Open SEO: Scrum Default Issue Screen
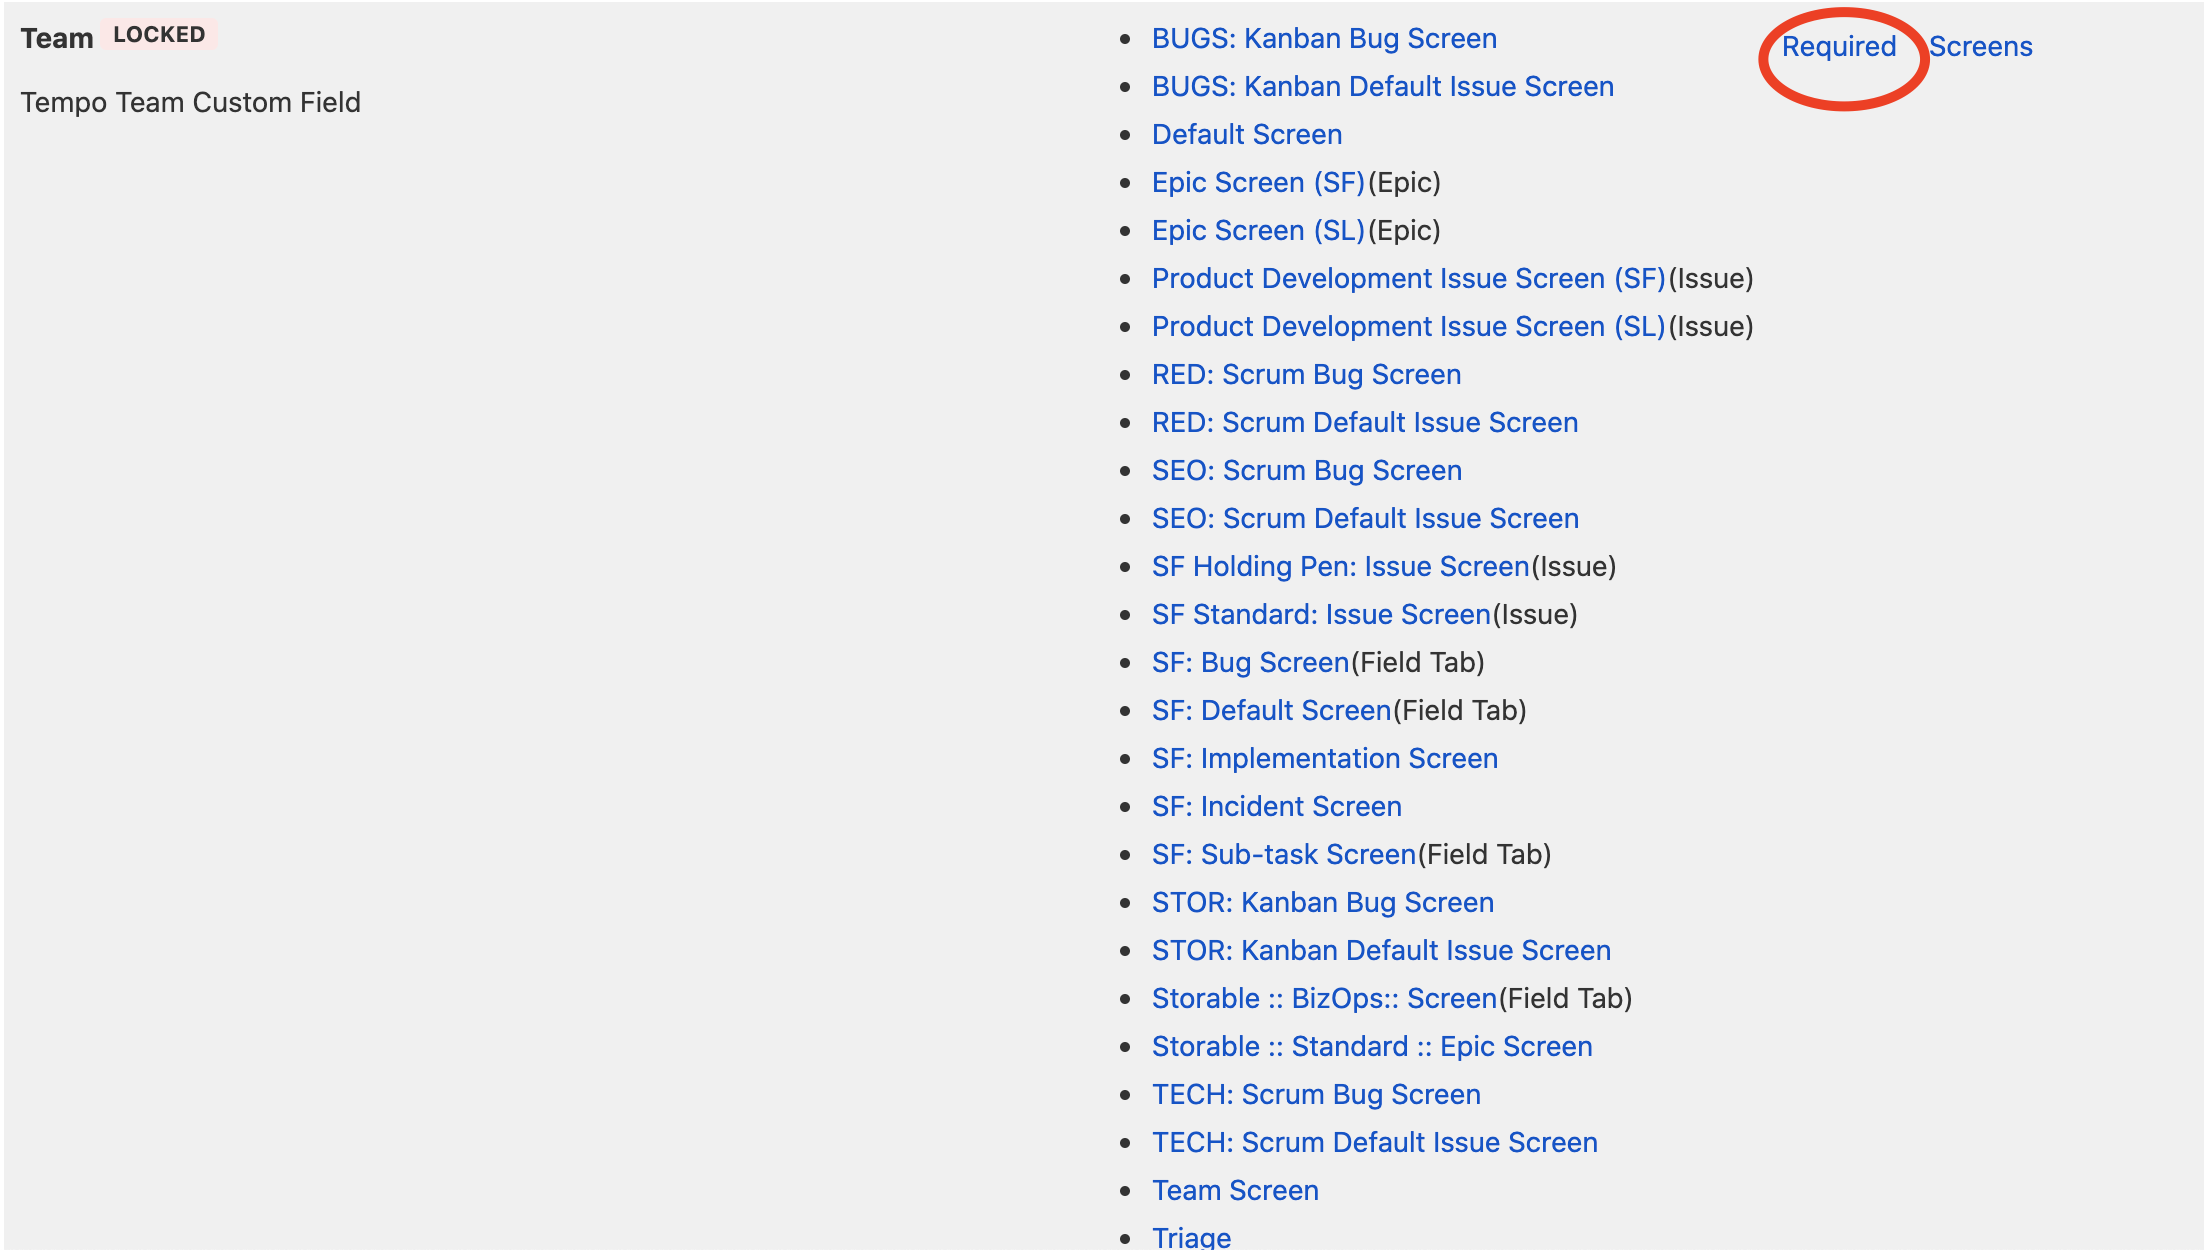 click(1365, 519)
